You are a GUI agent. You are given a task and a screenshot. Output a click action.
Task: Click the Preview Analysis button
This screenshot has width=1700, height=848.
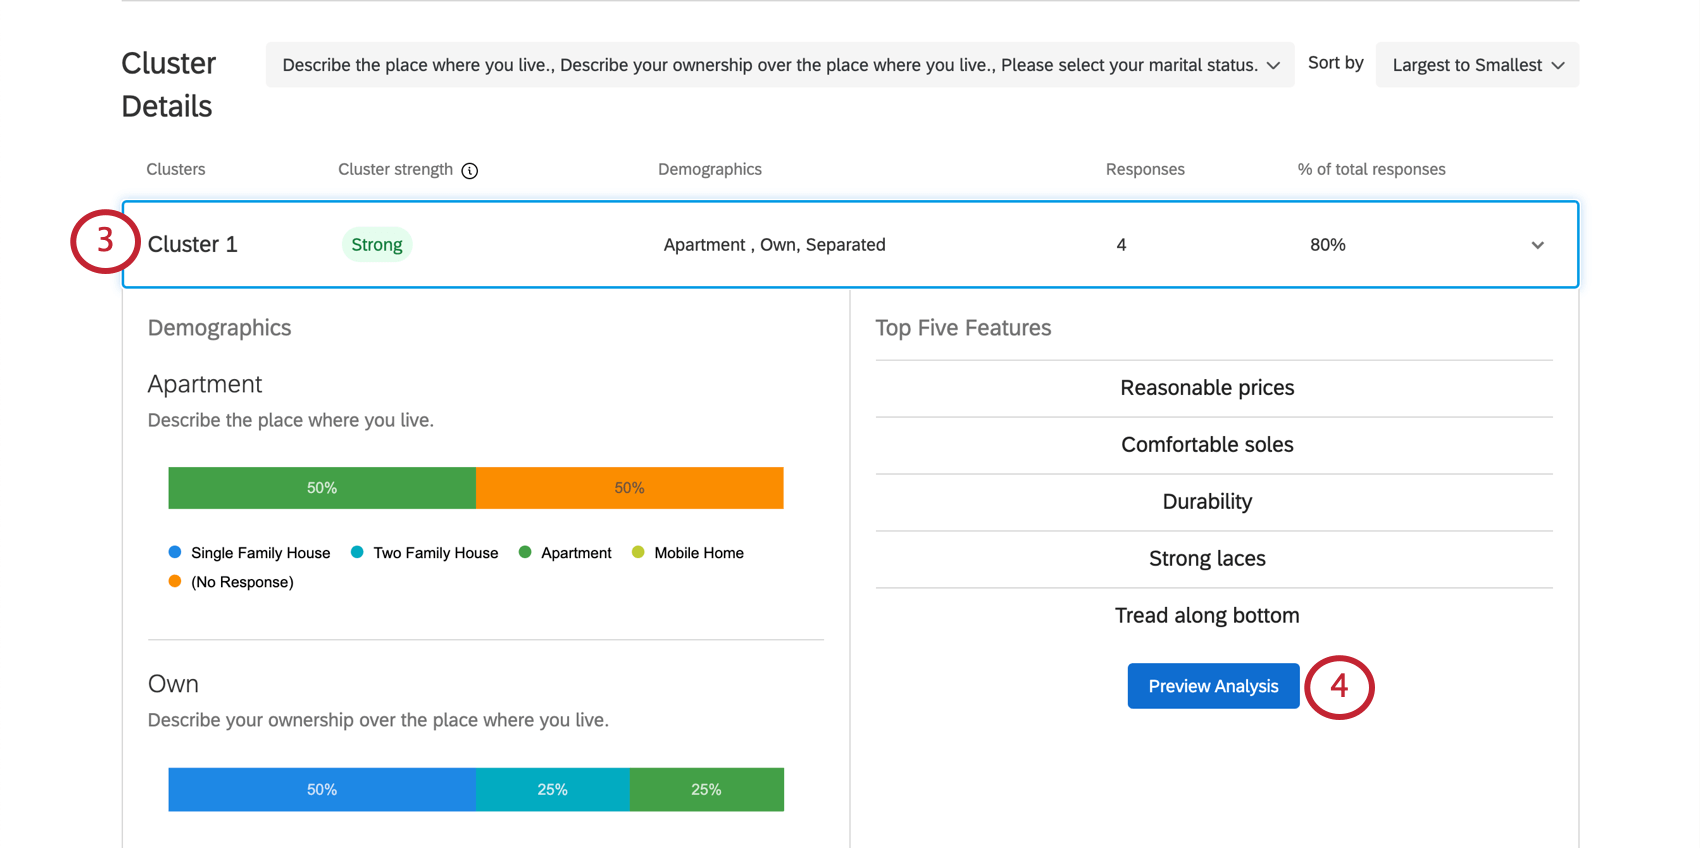(x=1213, y=686)
